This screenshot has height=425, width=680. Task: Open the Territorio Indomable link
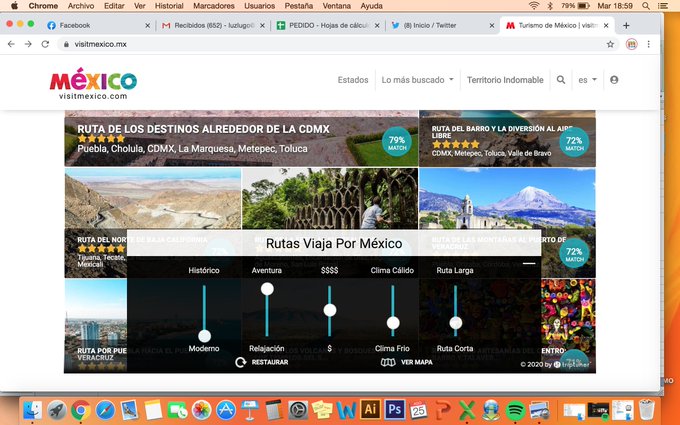pos(507,79)
